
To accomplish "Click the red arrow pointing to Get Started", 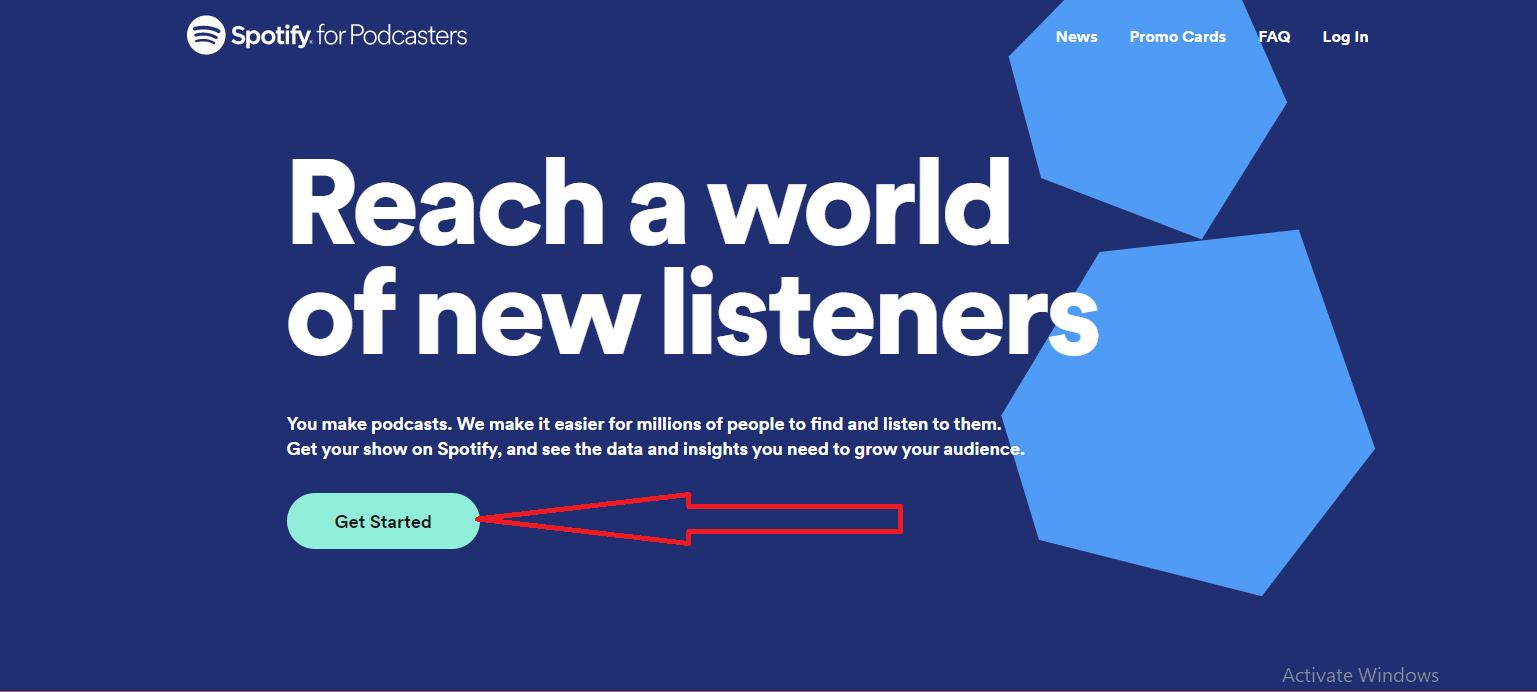I will [x=689, y=519].
